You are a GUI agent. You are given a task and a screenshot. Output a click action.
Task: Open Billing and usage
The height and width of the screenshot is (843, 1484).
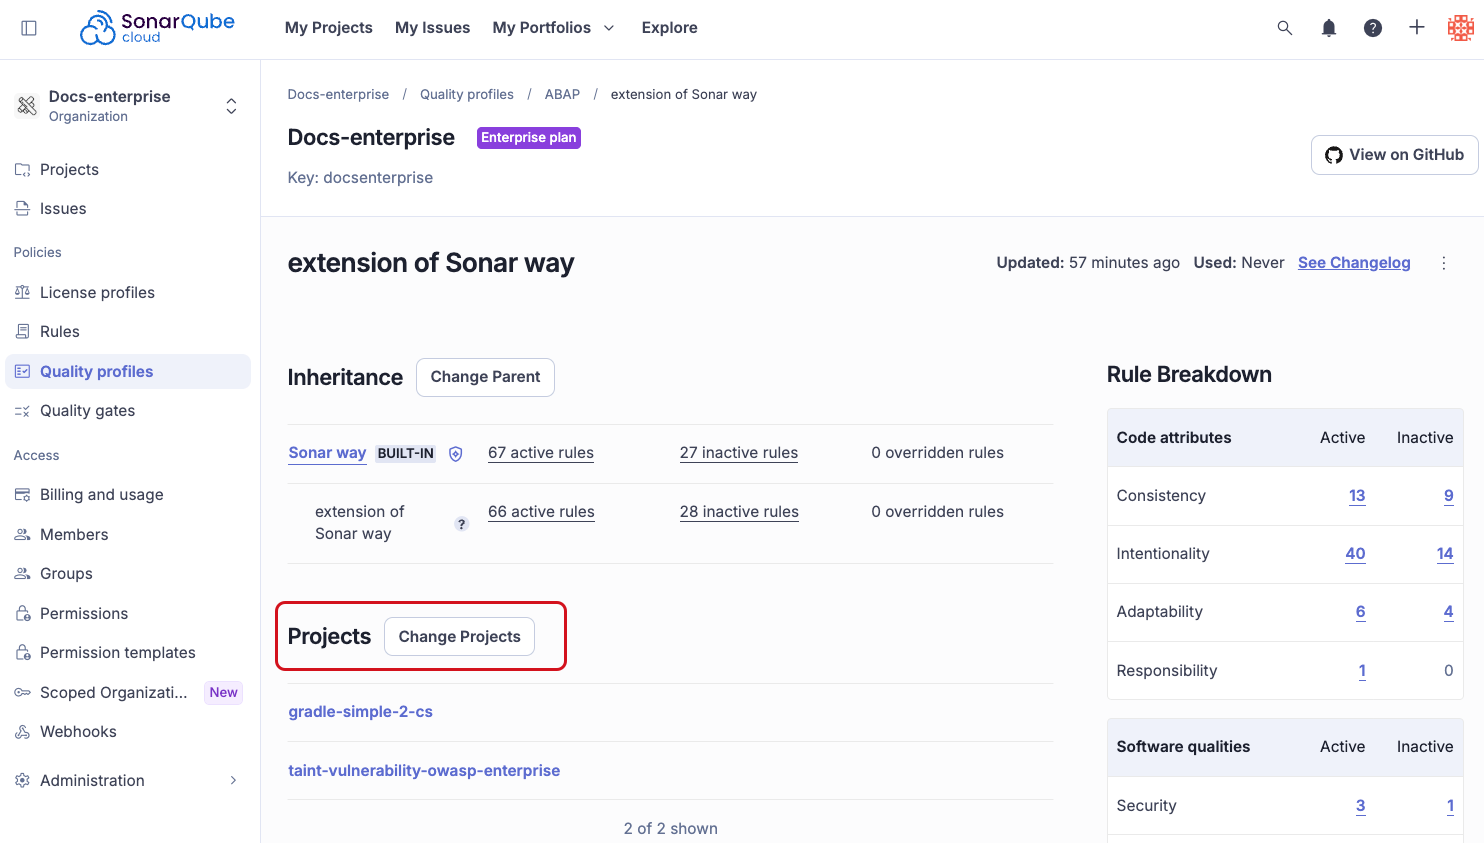(128, 495)
